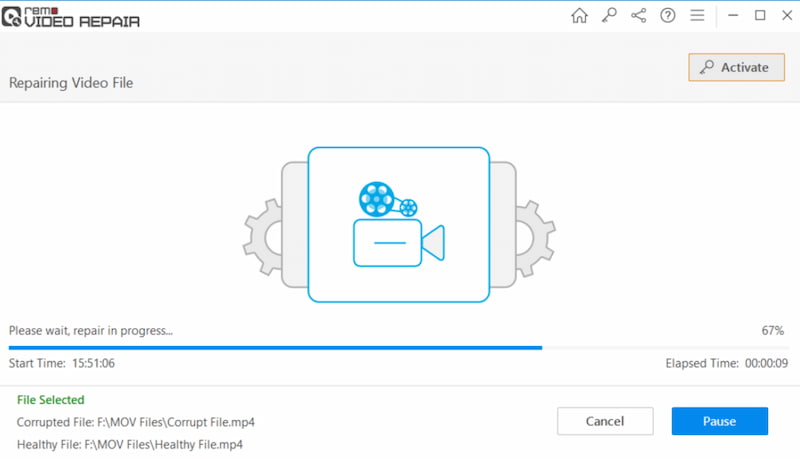Close the Remo Video Repair window
800x459 pixels.
point(787,16)
